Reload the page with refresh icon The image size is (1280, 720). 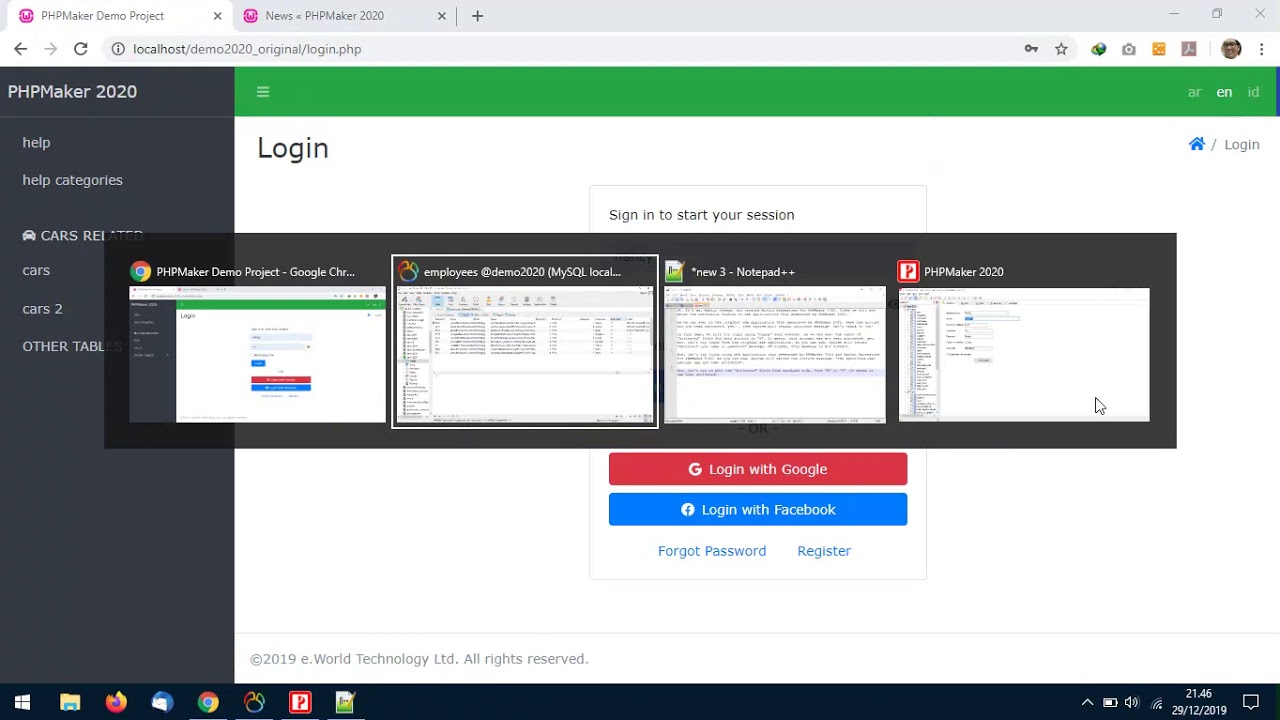point(81,49)
